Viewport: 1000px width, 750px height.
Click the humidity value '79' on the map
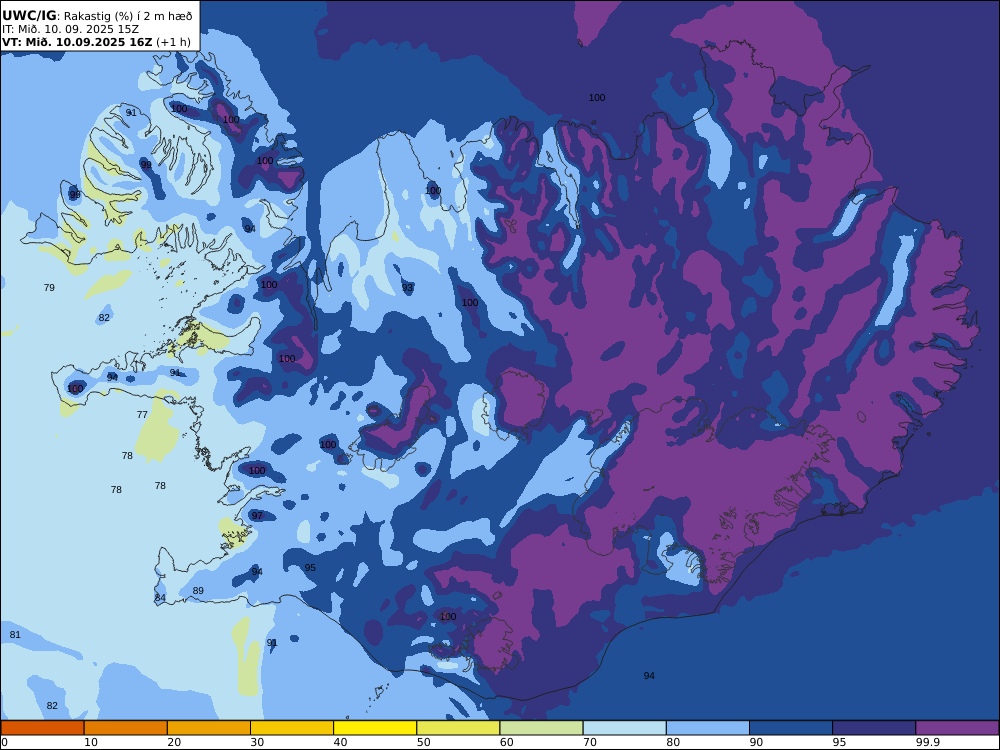click(x=49, y=288)
